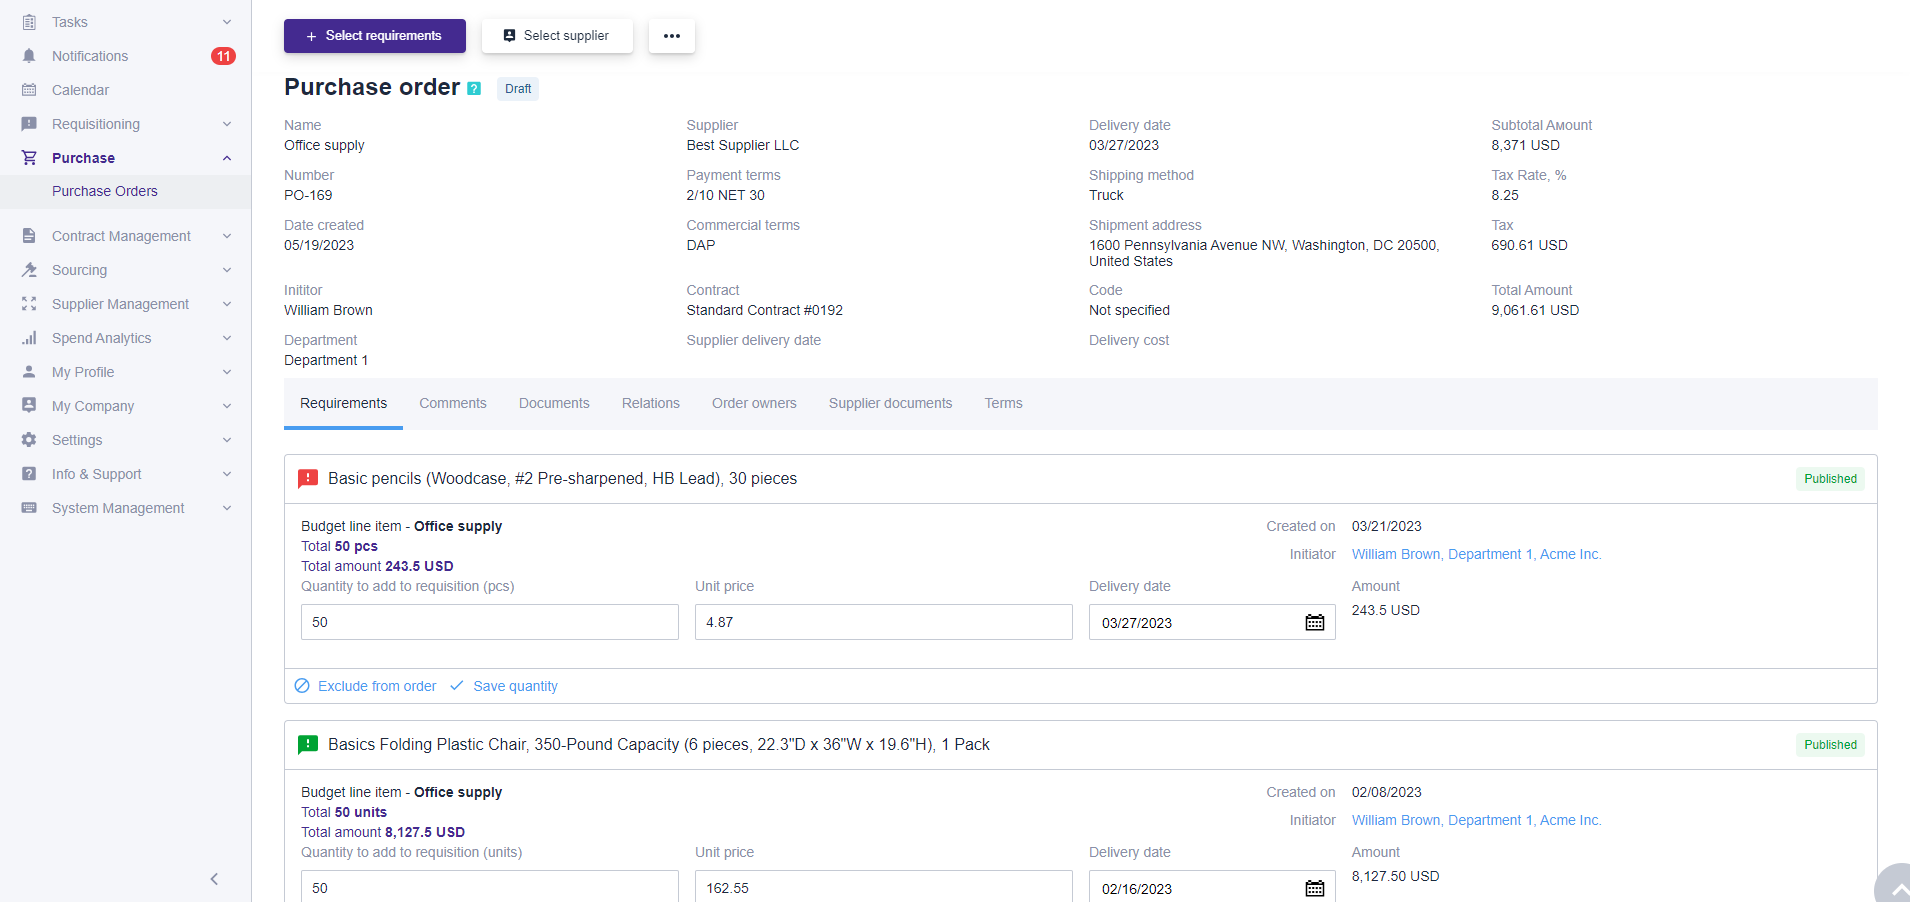Click the unit price field showing 4.87

click(x=882, y=622)
